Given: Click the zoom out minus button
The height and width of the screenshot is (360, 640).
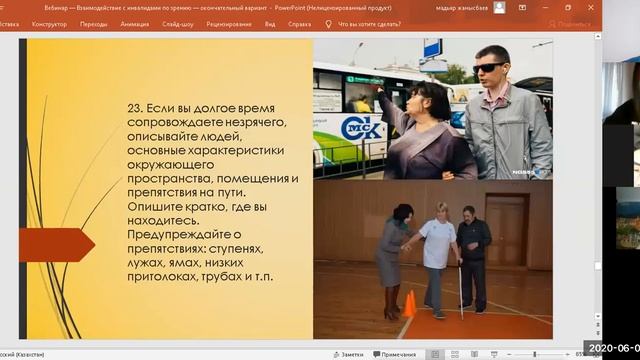Looking at the screenshot, I should point(509,355).
